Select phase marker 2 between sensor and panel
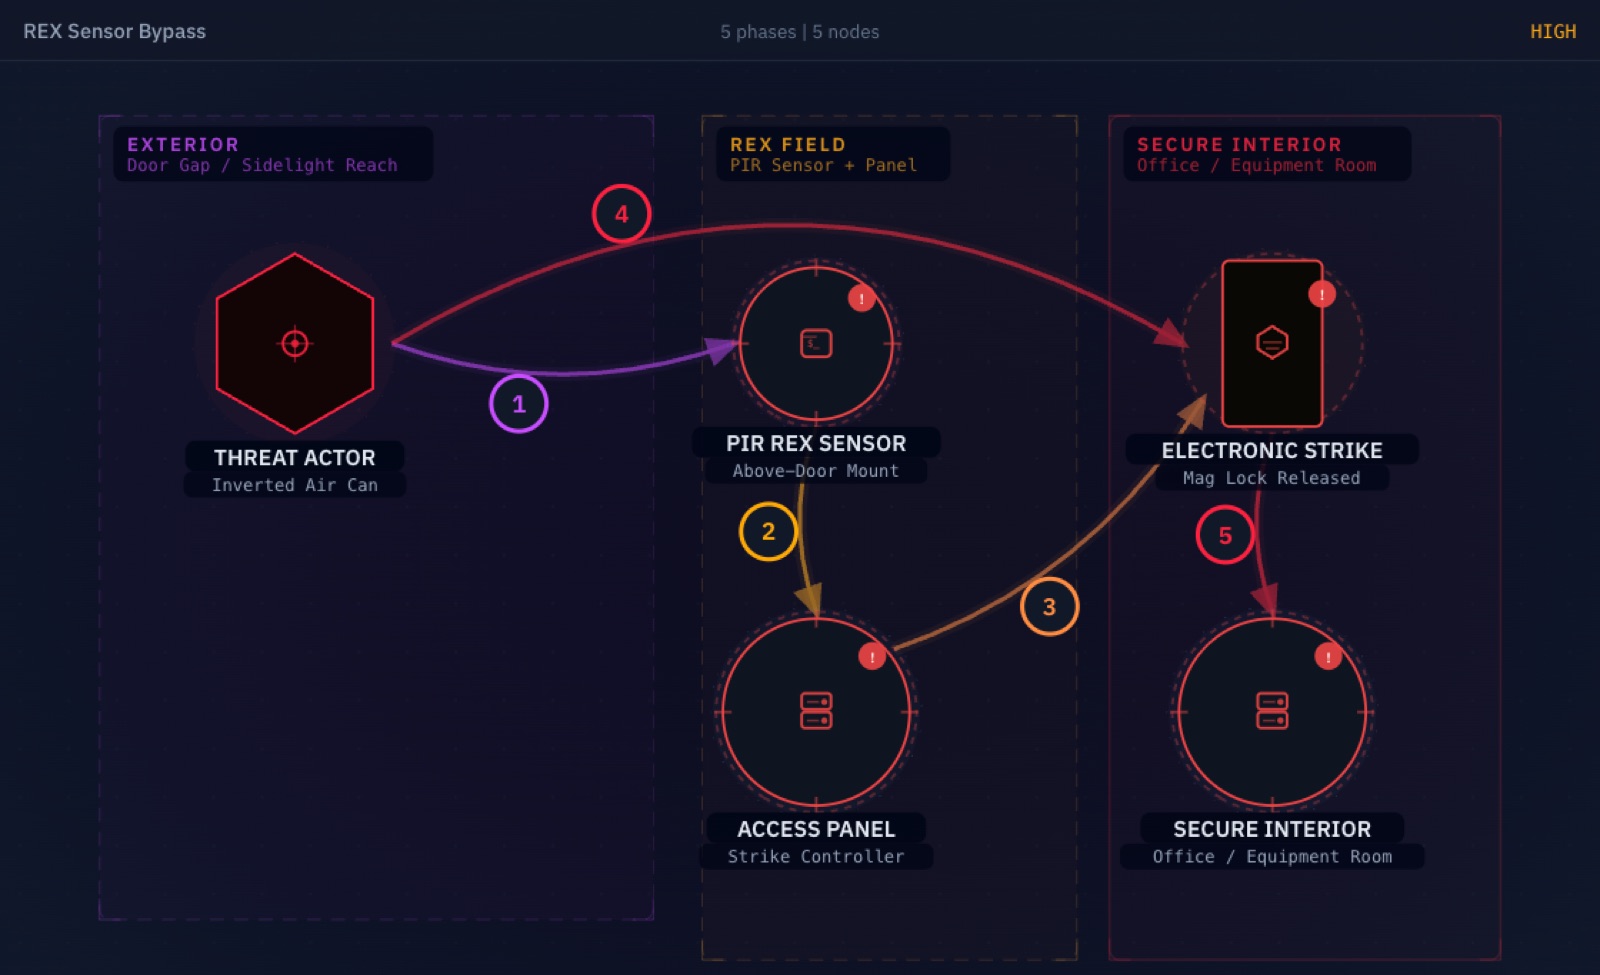The width and height of the screenshot is (1600, 975). [768, 530]
